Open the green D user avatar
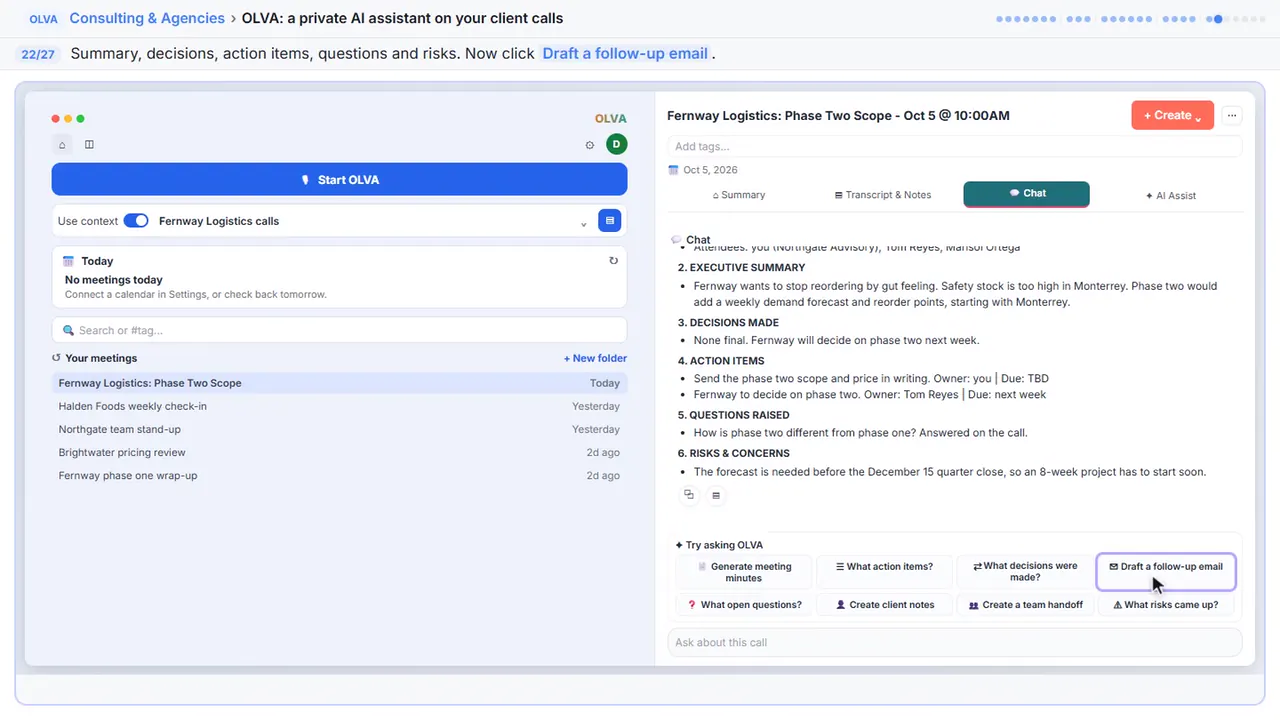The height and width of the screenshot is (720, 1280). (x=616, y=144)
